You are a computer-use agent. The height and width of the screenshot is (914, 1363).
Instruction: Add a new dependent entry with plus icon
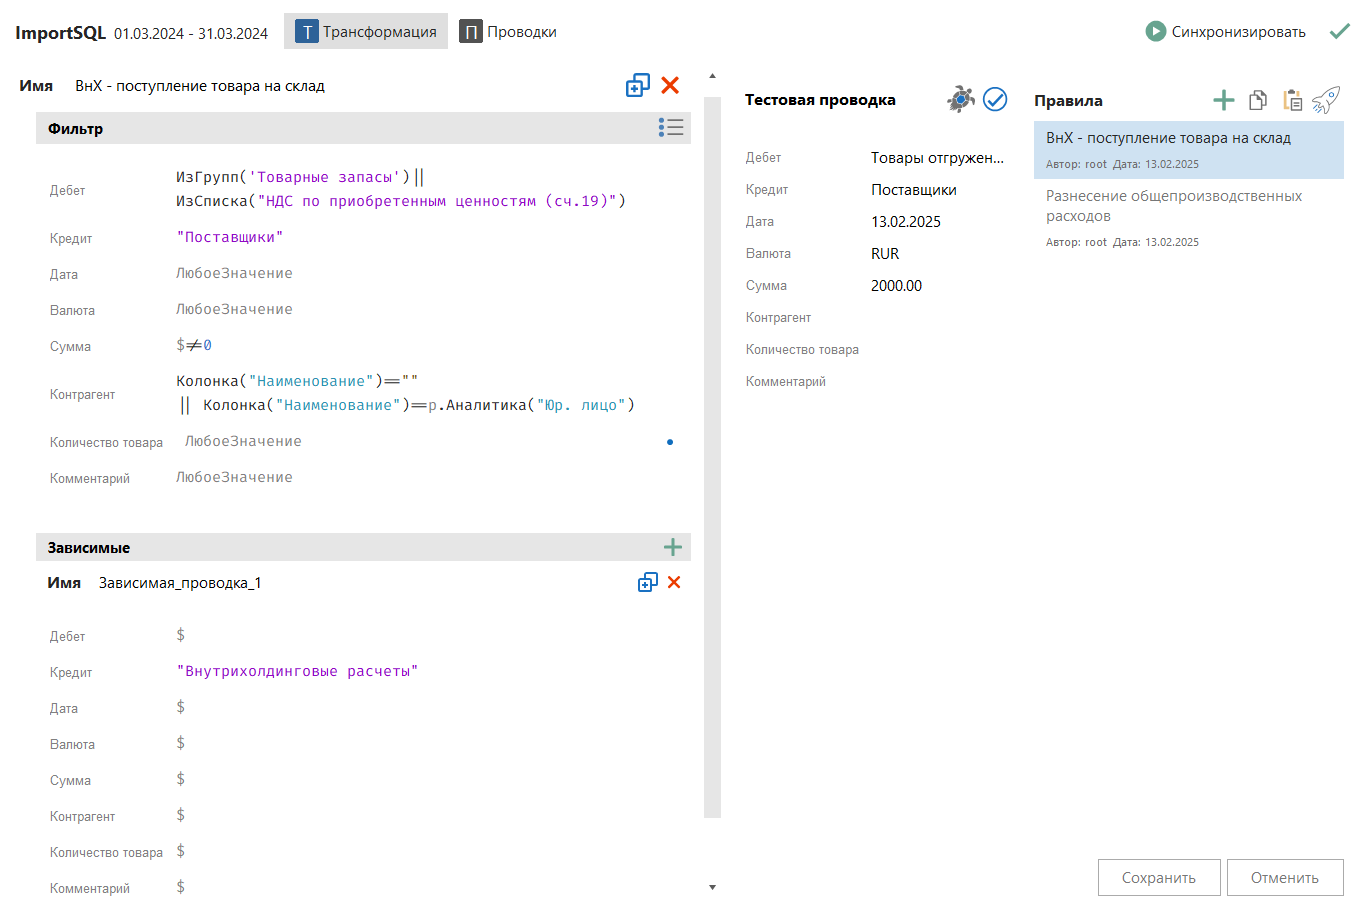(x=673, y=547)
